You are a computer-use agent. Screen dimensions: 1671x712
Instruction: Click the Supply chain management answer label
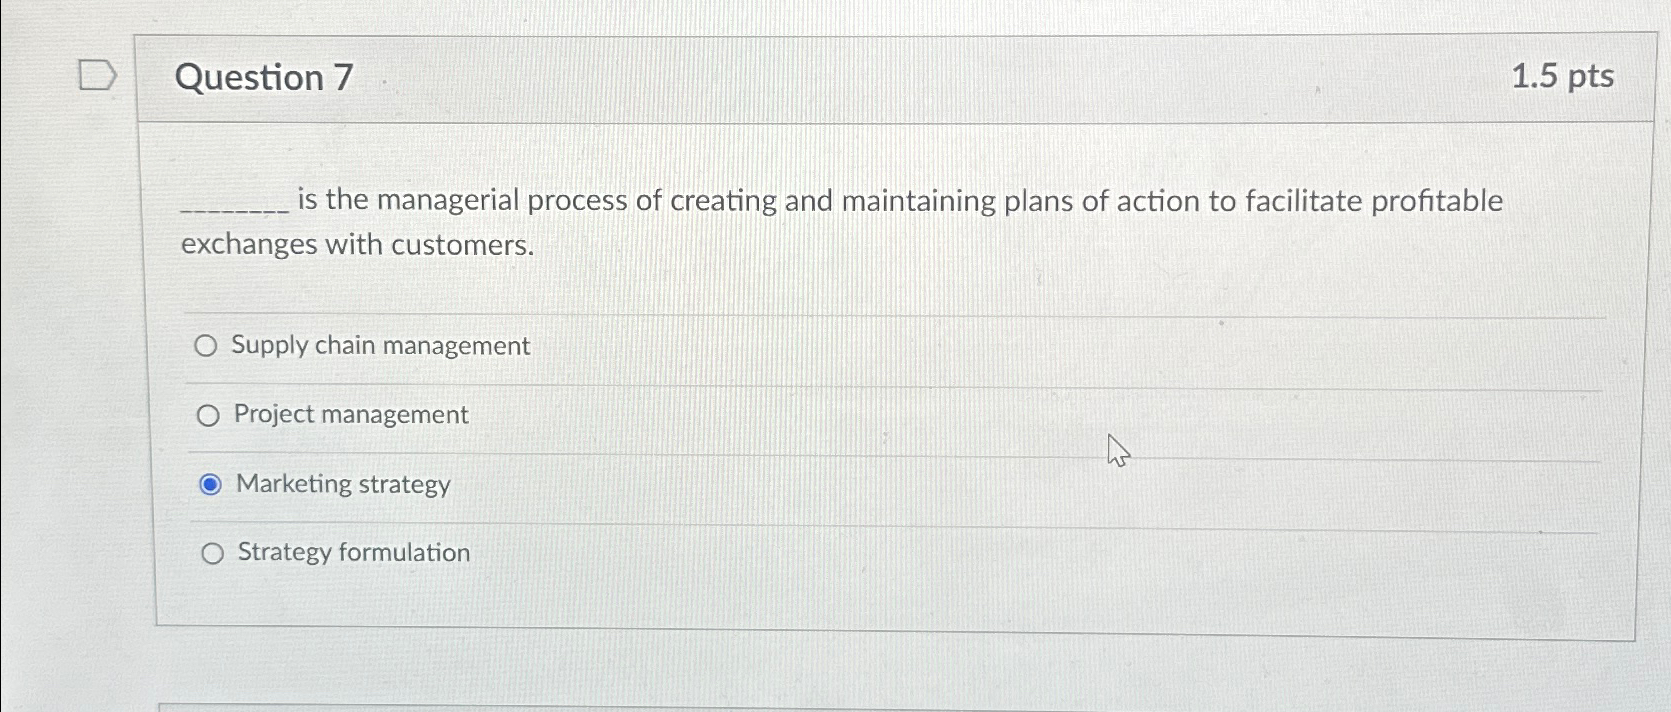[x=380, y=345]
